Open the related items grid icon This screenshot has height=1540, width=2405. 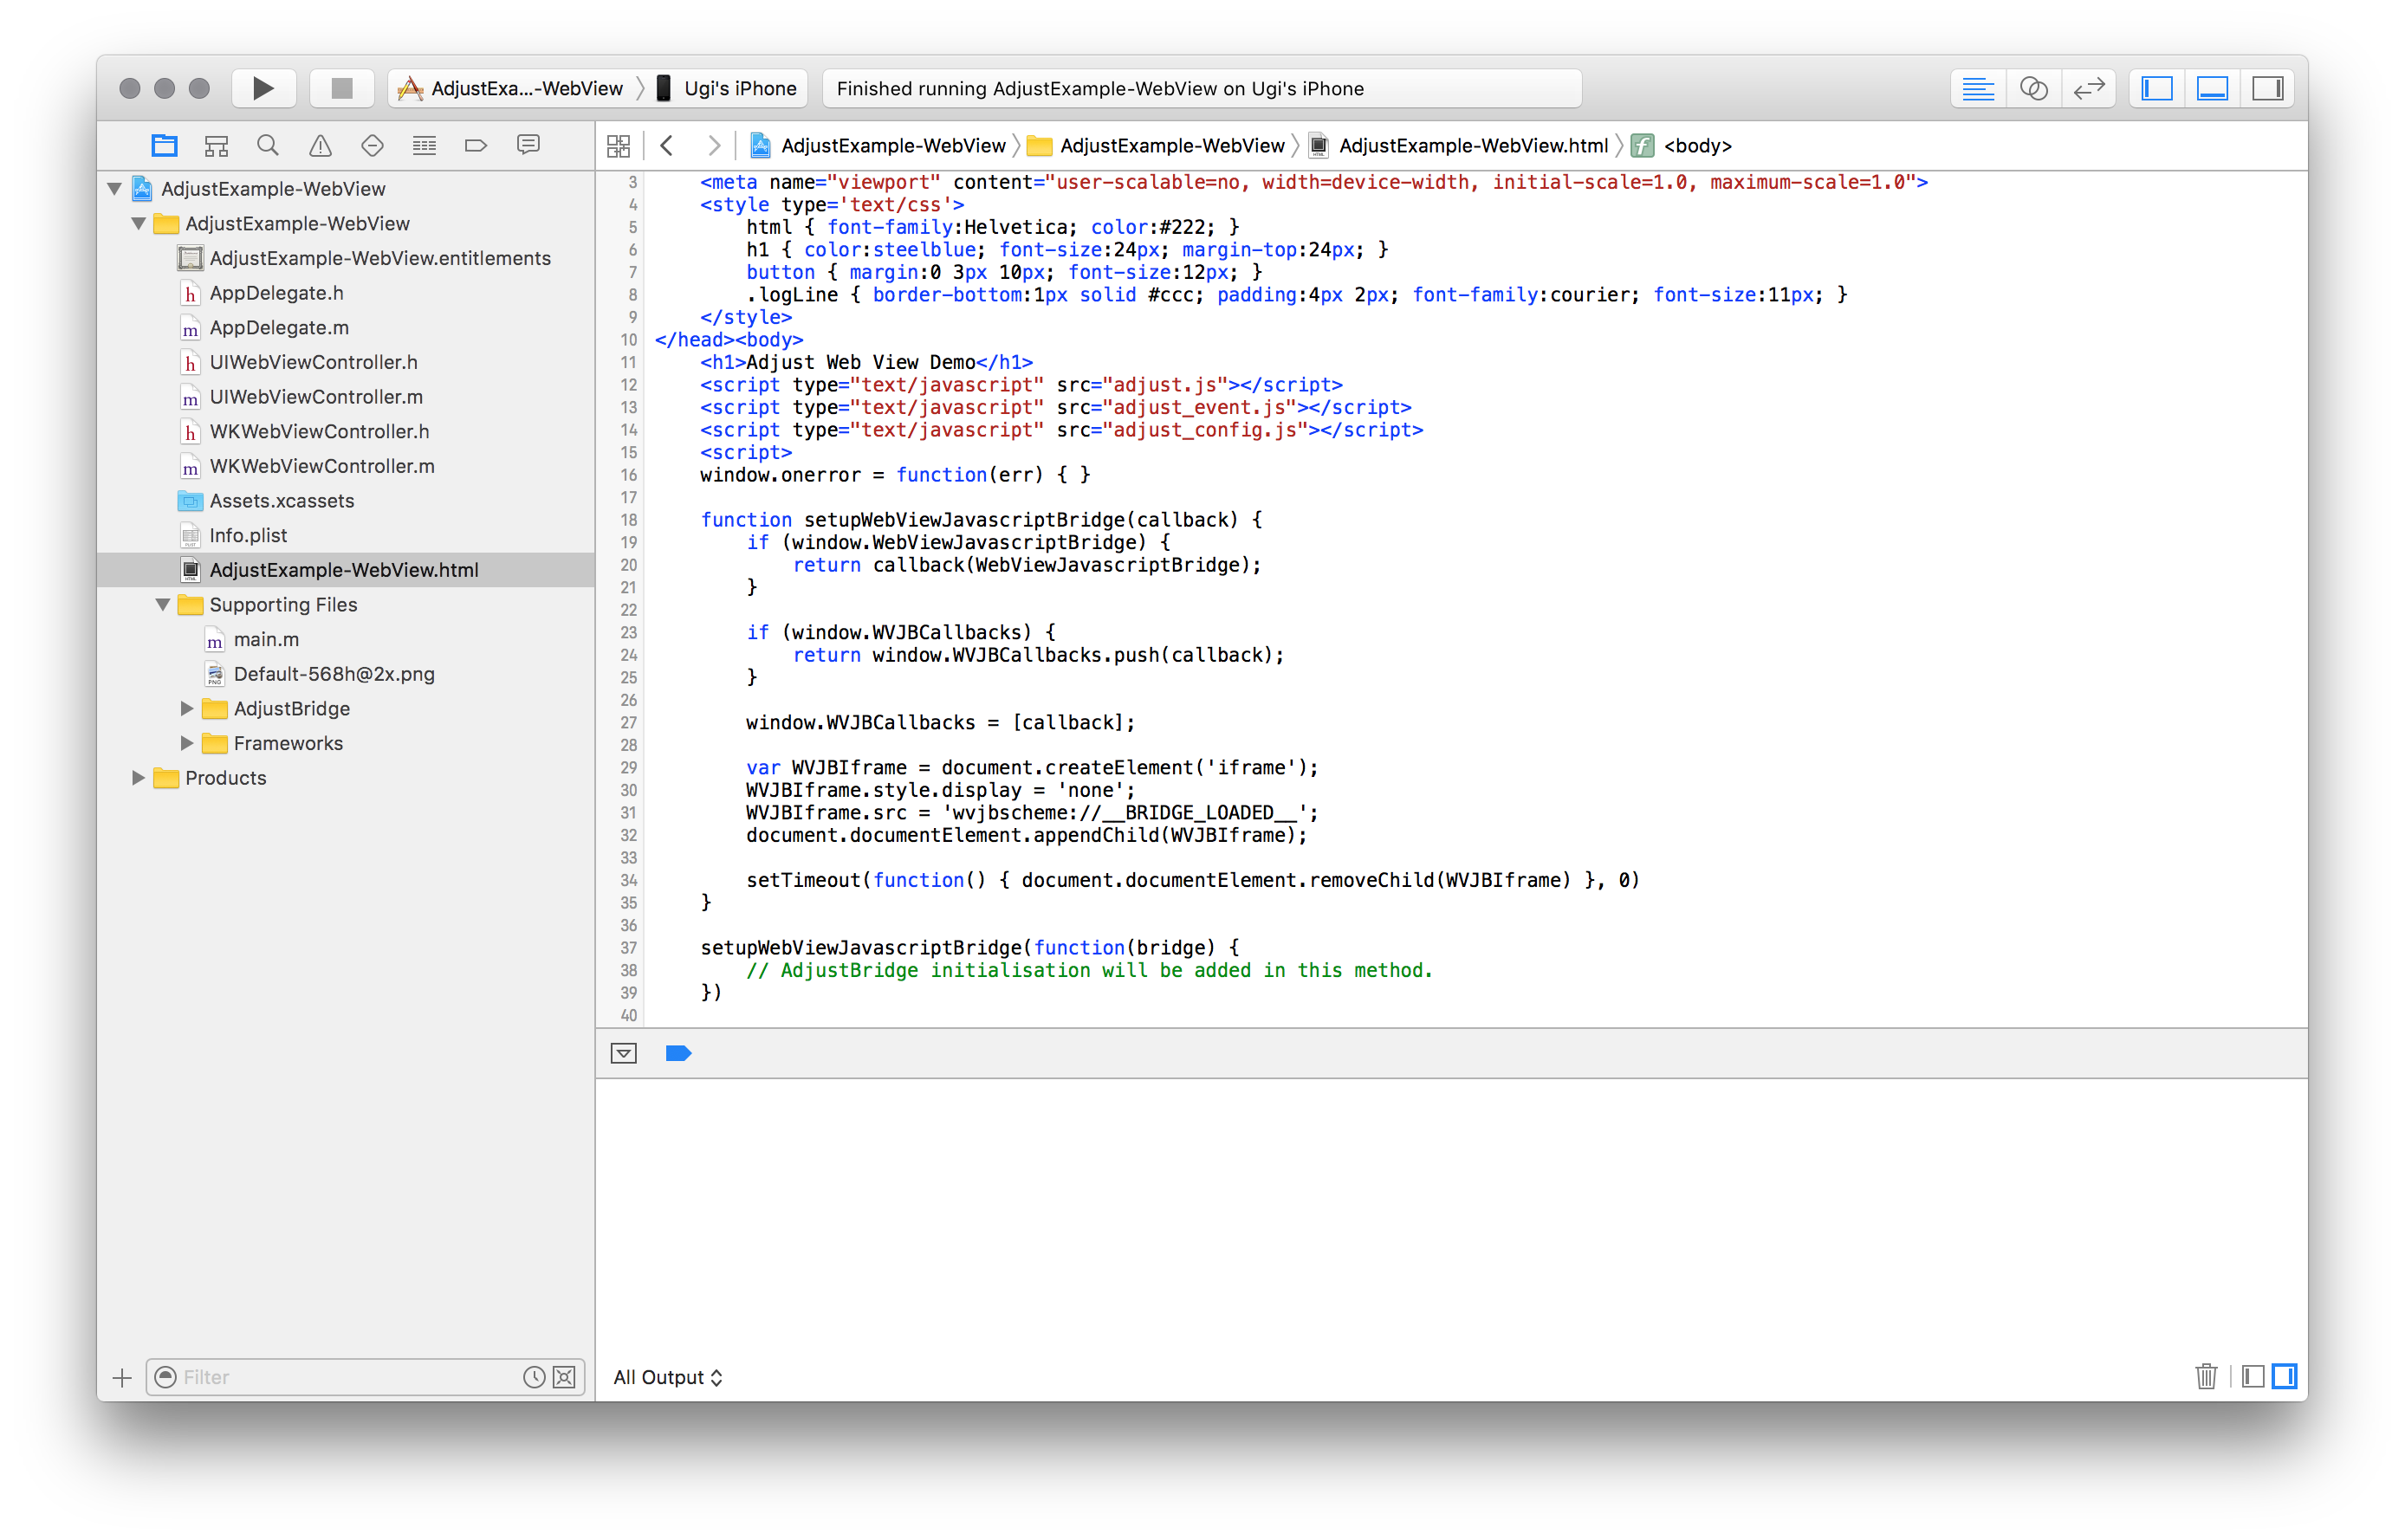pyautogui.click(x=619, y=146)
